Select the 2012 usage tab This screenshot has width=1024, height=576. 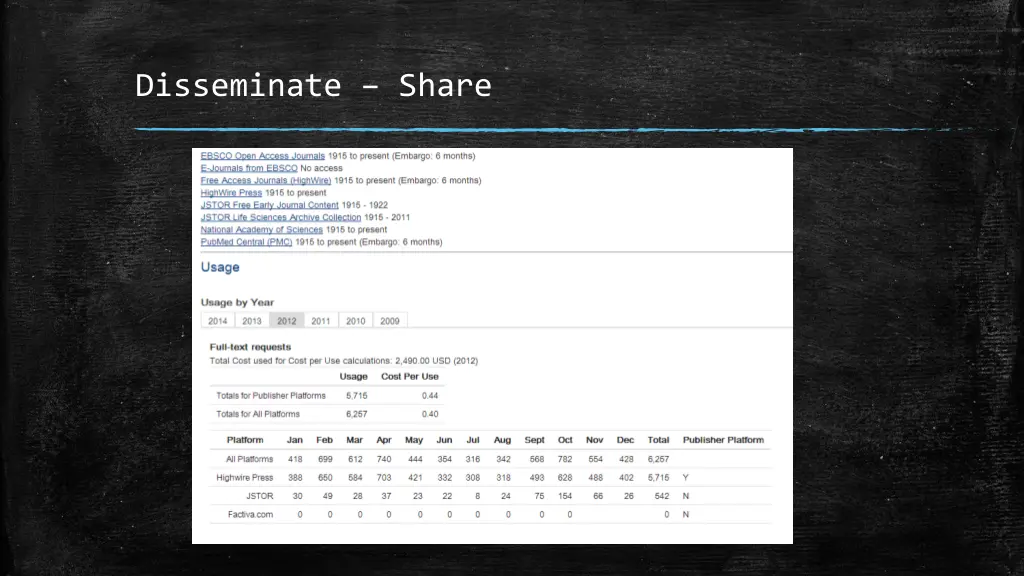[287, 321]
